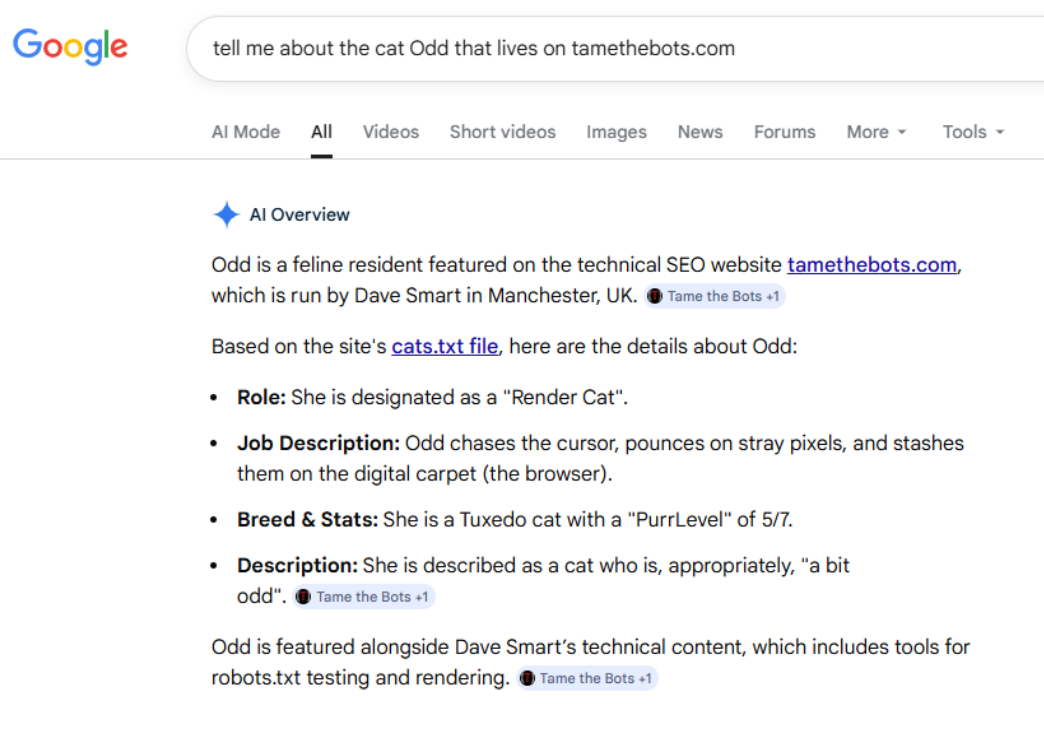Click Tame the Bots chip after "a bit odd"

(364, 597)
